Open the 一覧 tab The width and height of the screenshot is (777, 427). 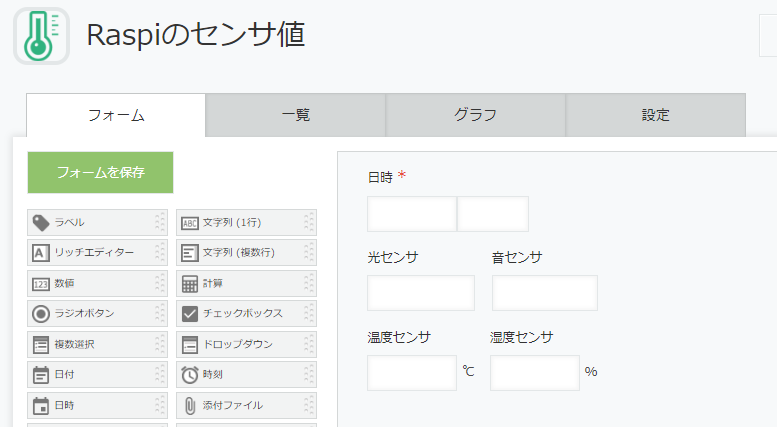click(296, 115)
